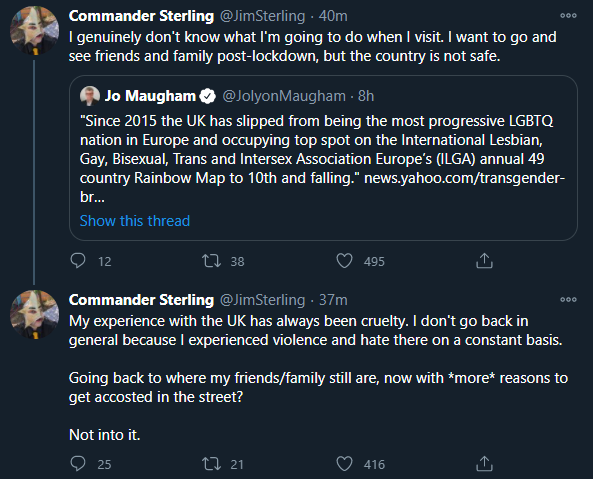The height and width of the screenshot is (479, 593).
Task: Open the 40m timestamp of first tweet
Action: [x=333, y=16]
